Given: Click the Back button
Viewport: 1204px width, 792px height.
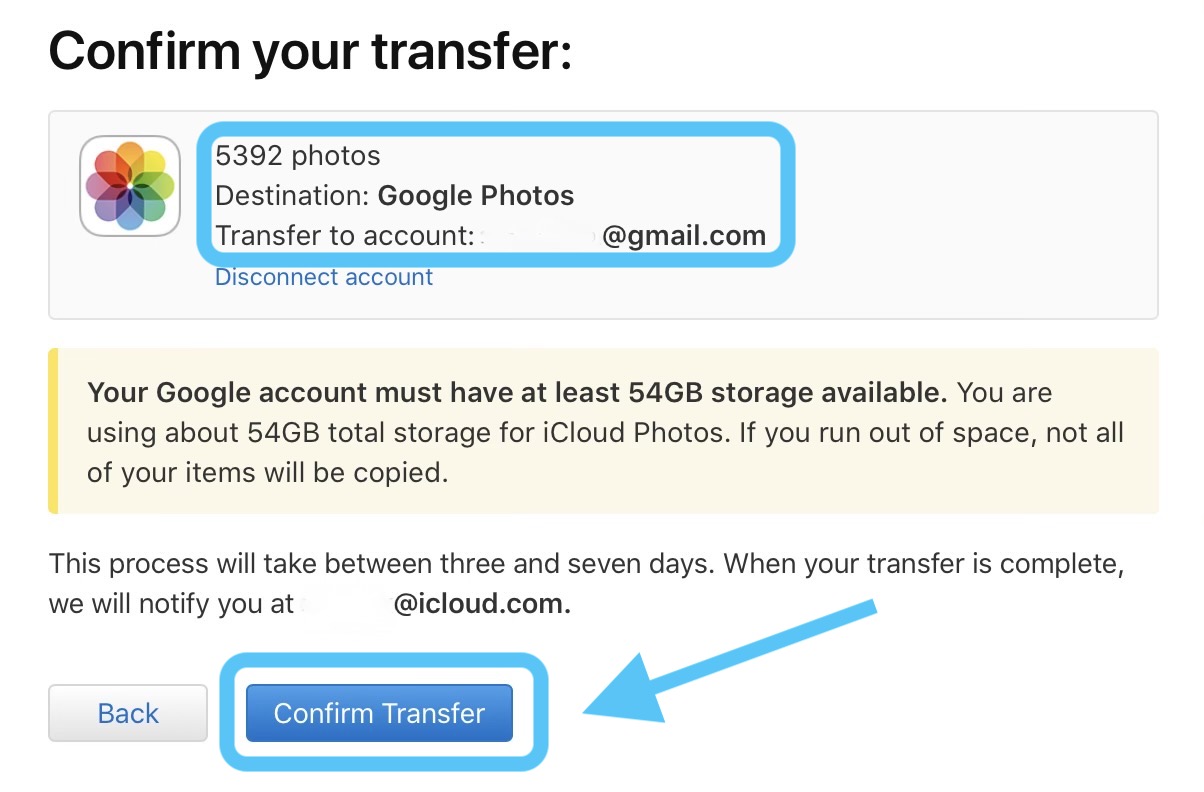Looking at the screenshot, I should pos(128,713).
